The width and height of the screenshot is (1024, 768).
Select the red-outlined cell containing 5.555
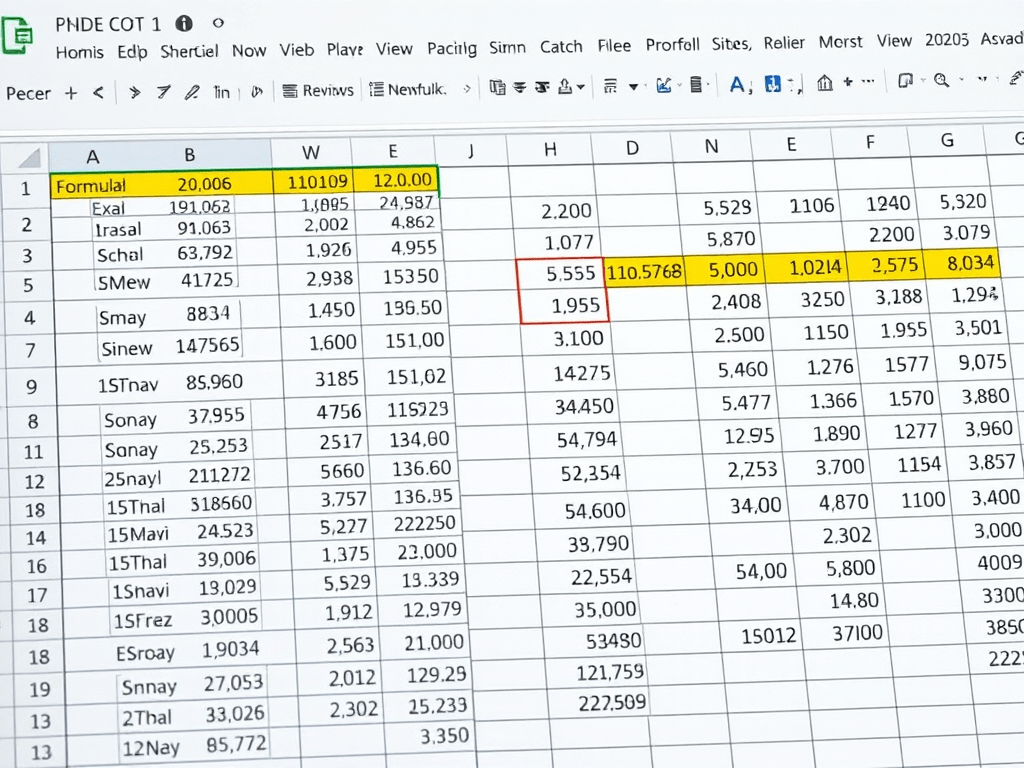coord(562,272)
